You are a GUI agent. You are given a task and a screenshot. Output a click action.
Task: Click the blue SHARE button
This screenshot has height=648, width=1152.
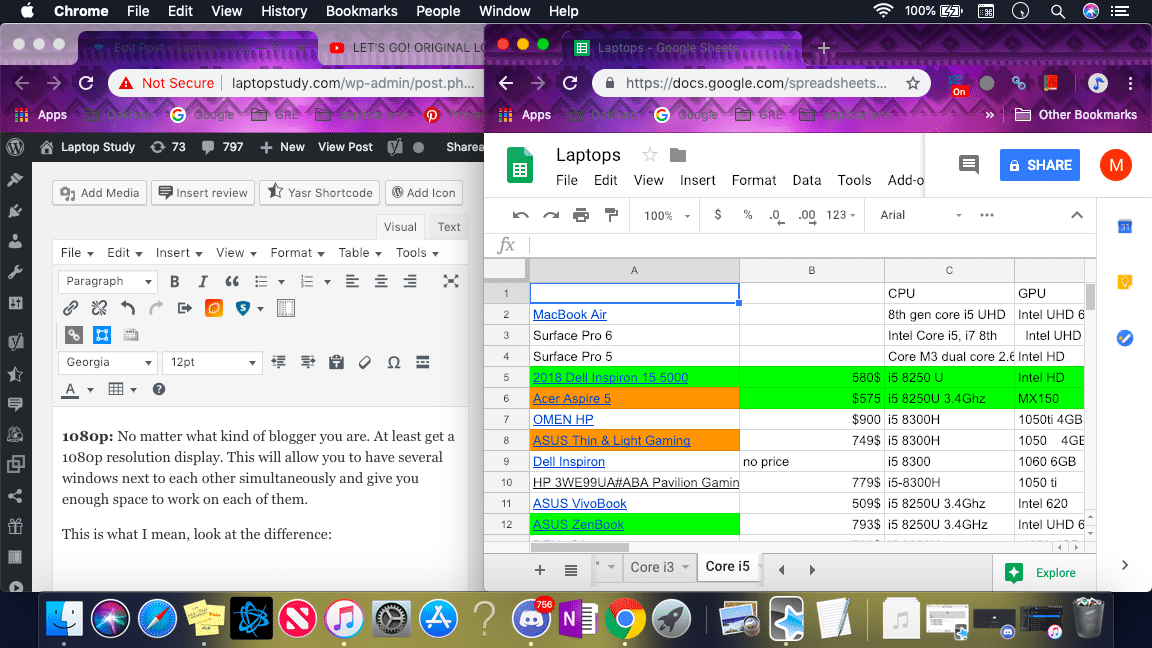(1039, 165)
